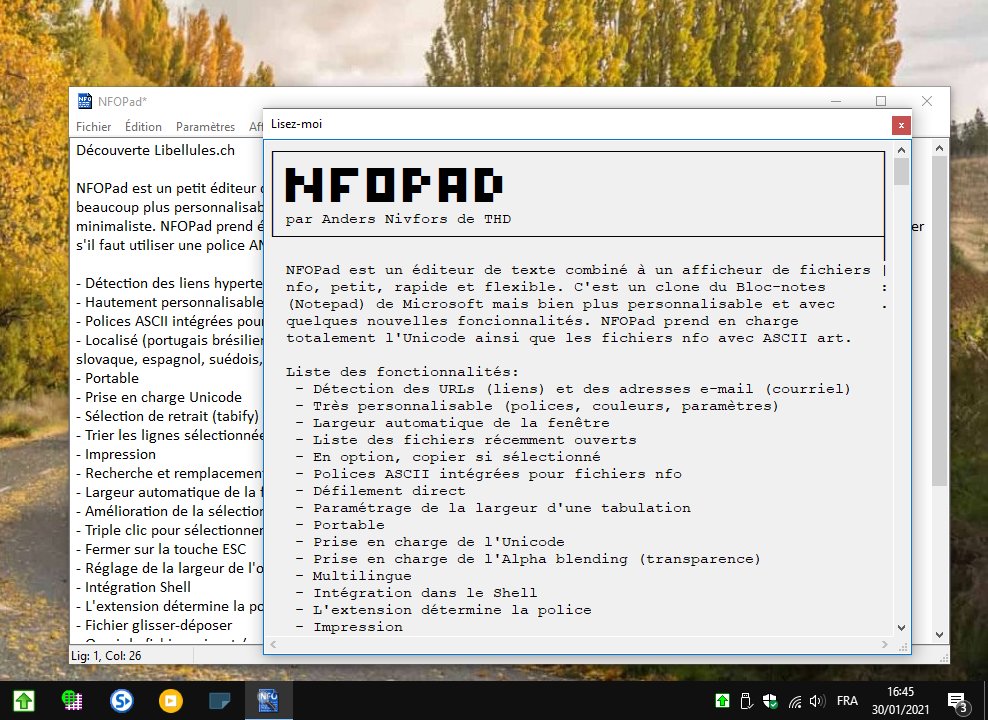
Task: Click the 'Découverte Libellules.ch' line
Action: click(156, 151)
